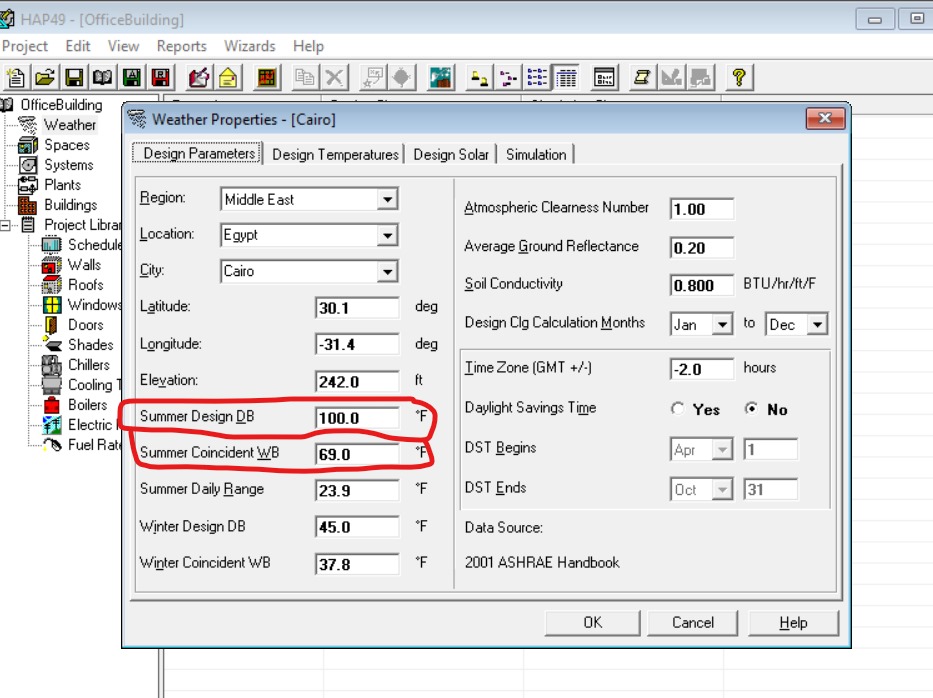Click the Latitude input field

357,308
